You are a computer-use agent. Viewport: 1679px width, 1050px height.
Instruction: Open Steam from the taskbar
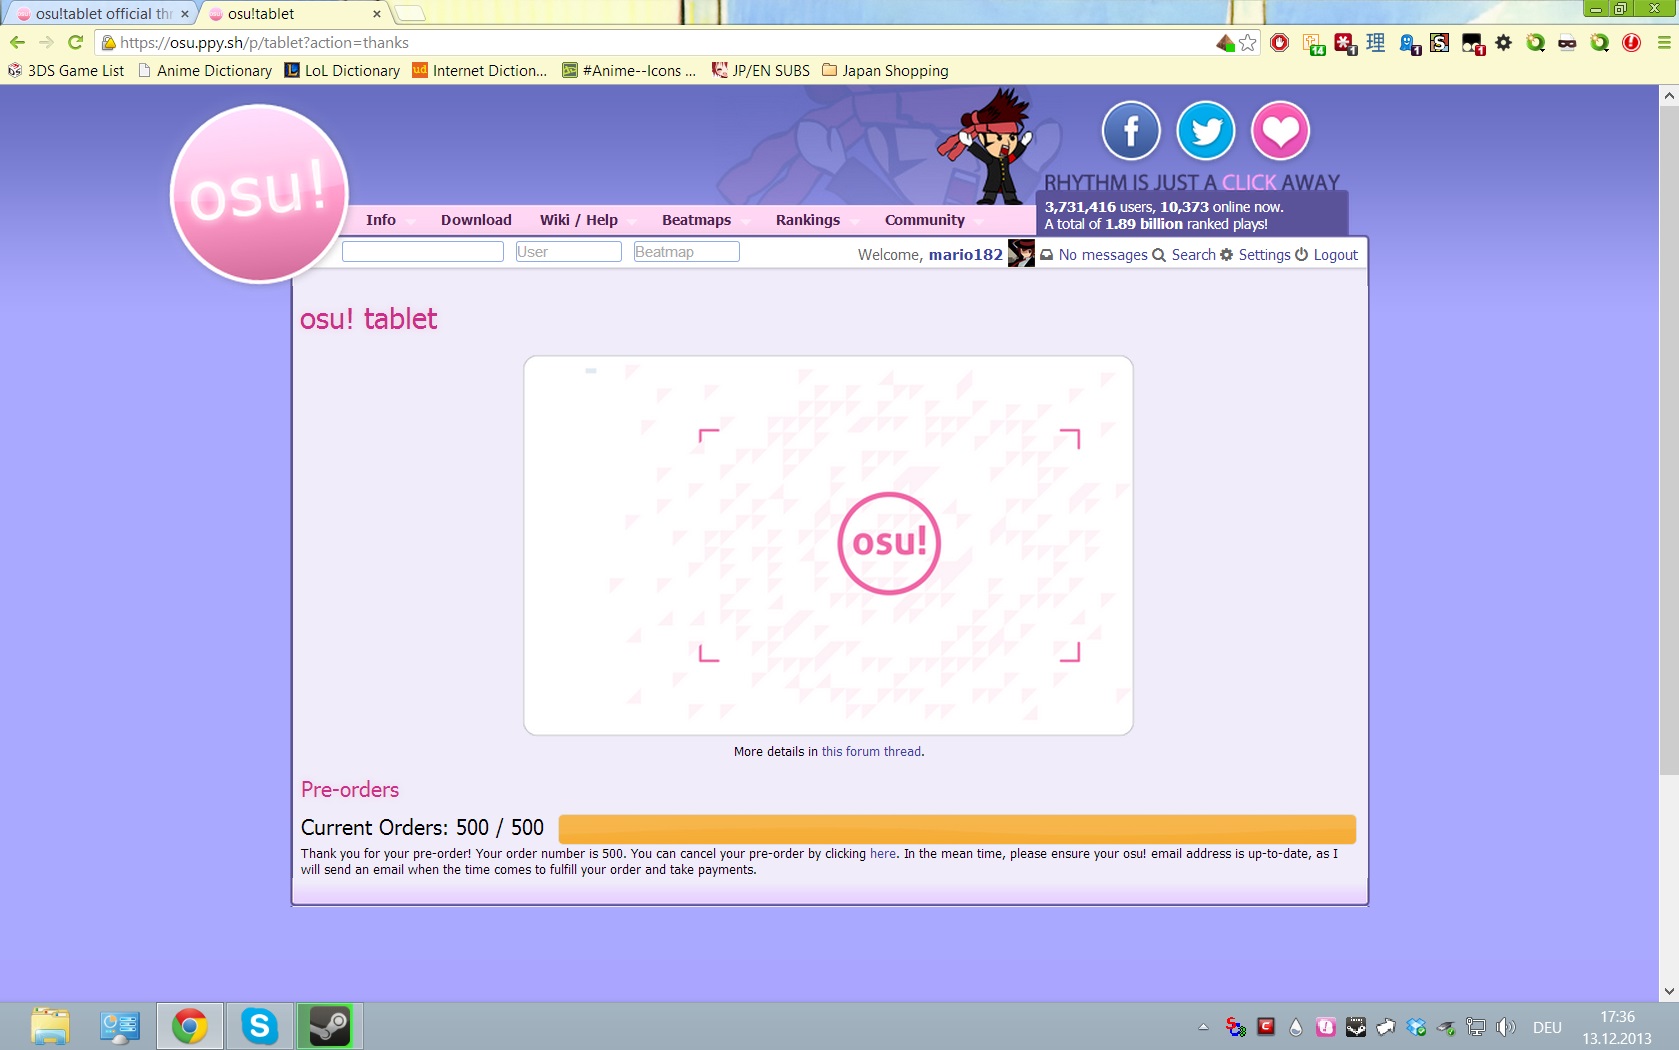coord(329,1026)
